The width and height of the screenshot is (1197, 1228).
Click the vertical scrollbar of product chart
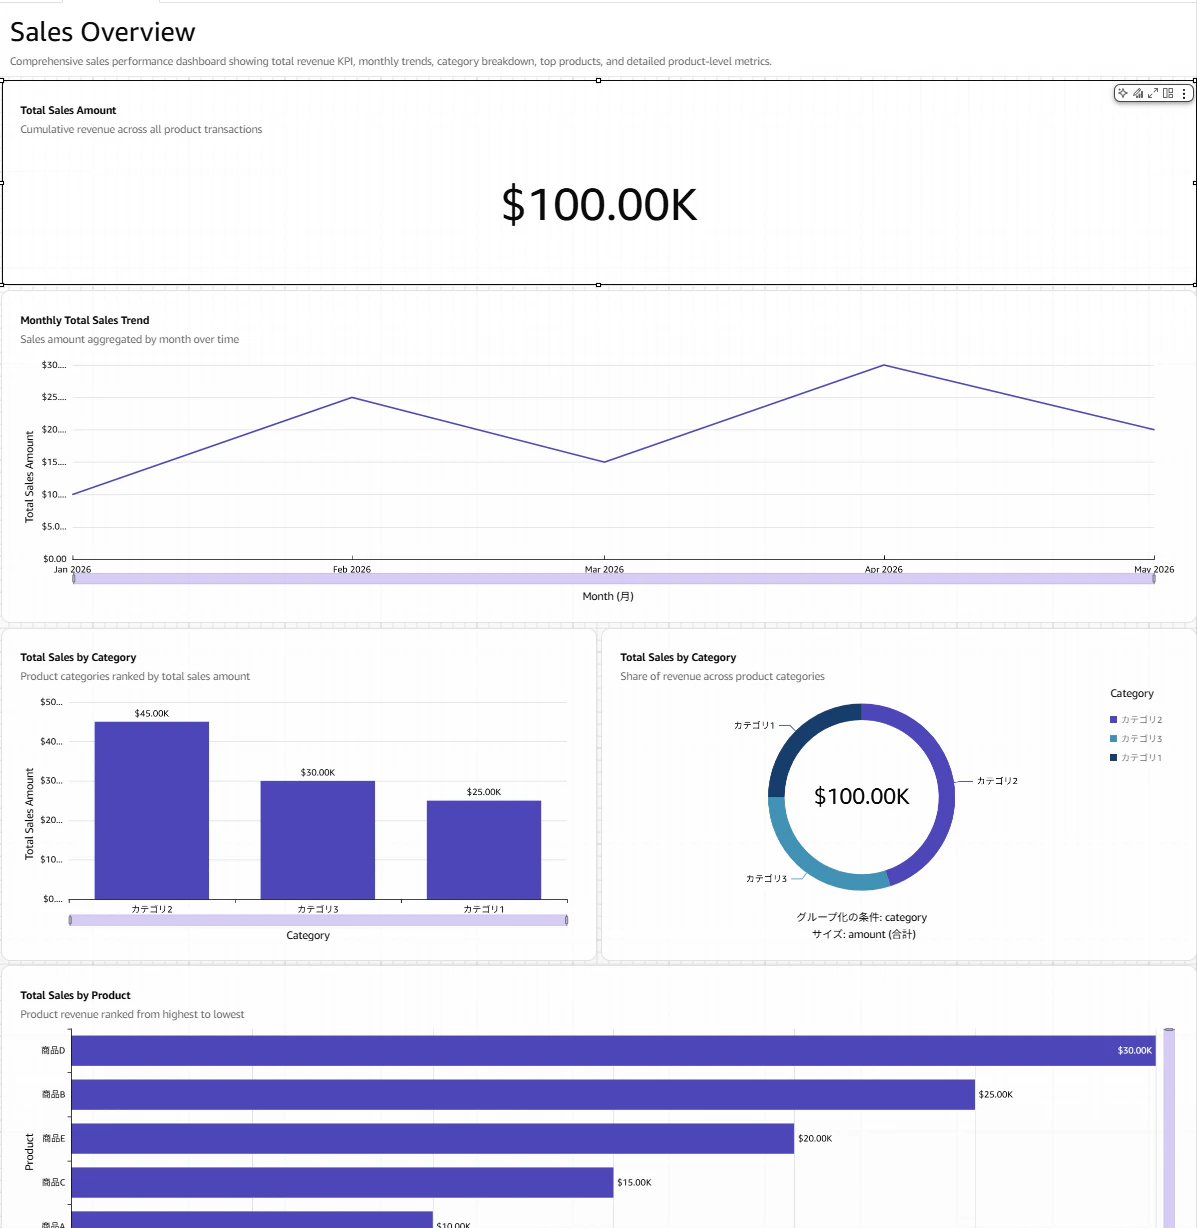[x=1169, y=1128]
